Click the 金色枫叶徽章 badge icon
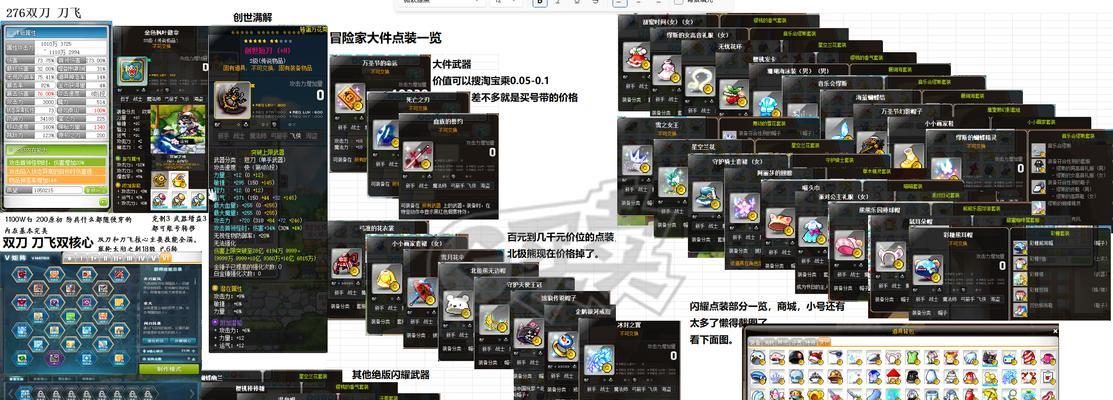The width and height of the screenshot is (1113, 400). point(131,72)
